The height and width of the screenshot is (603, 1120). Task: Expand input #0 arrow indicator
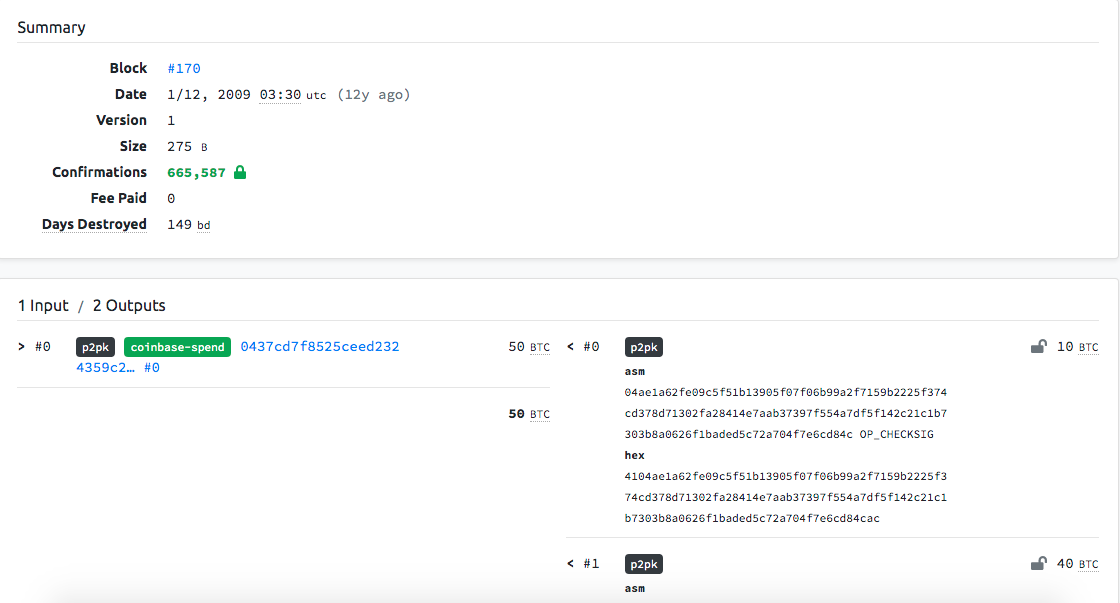(x=21, y=347)
